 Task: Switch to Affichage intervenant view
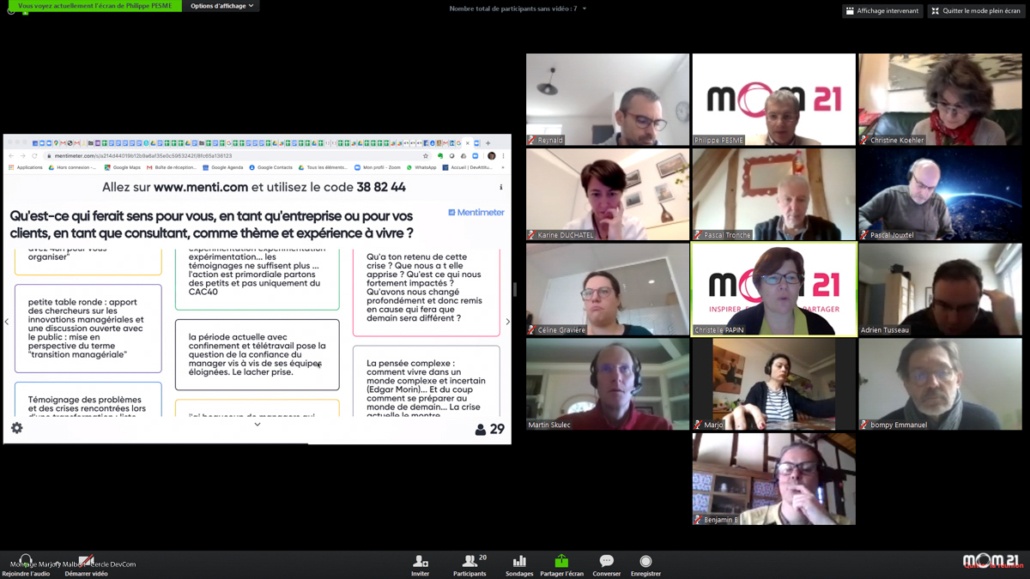882,11
